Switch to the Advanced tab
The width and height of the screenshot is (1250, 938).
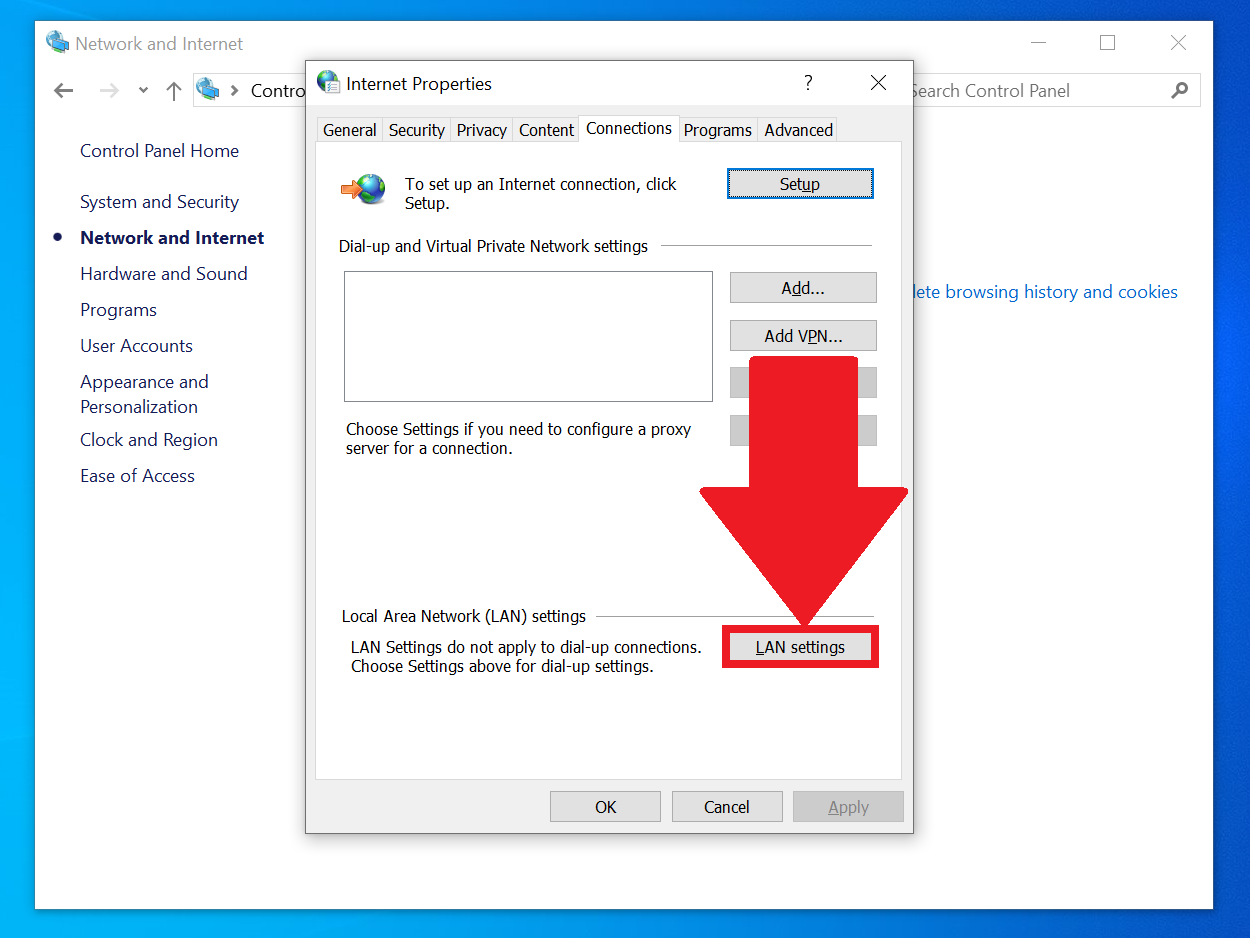[798, 130]
